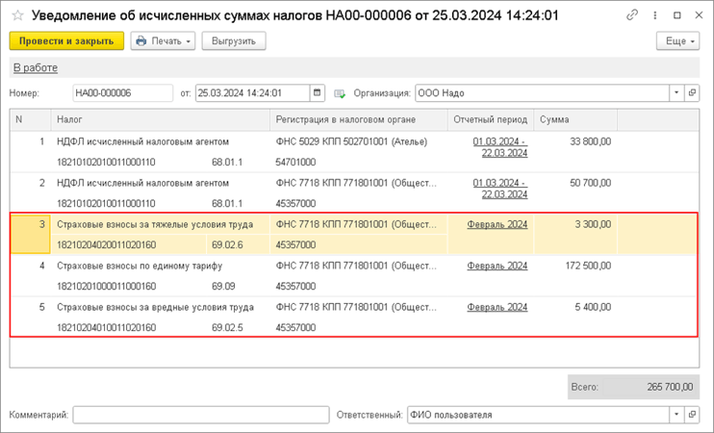Open the Еще menu
The image size is (714, 433).
click(x=677, y=41)
